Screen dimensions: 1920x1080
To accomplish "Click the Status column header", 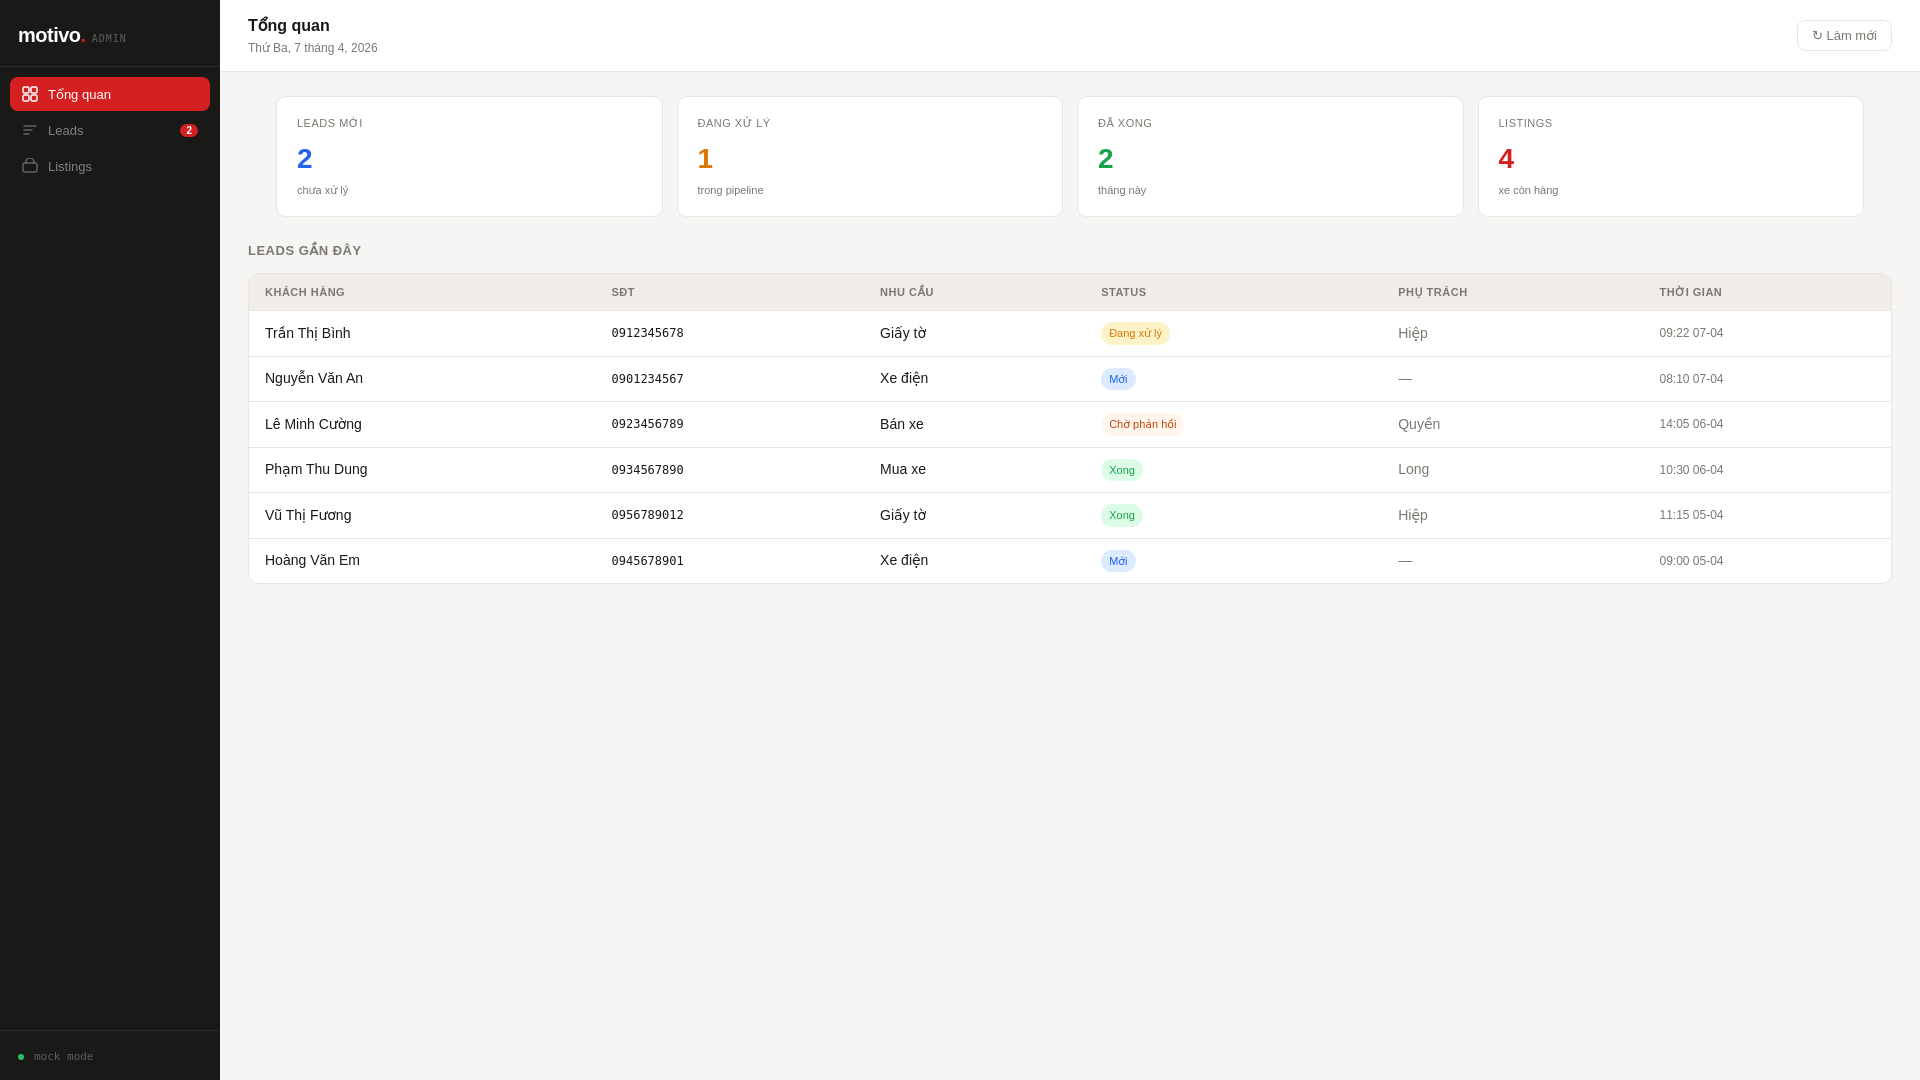I will point(1124,292).
